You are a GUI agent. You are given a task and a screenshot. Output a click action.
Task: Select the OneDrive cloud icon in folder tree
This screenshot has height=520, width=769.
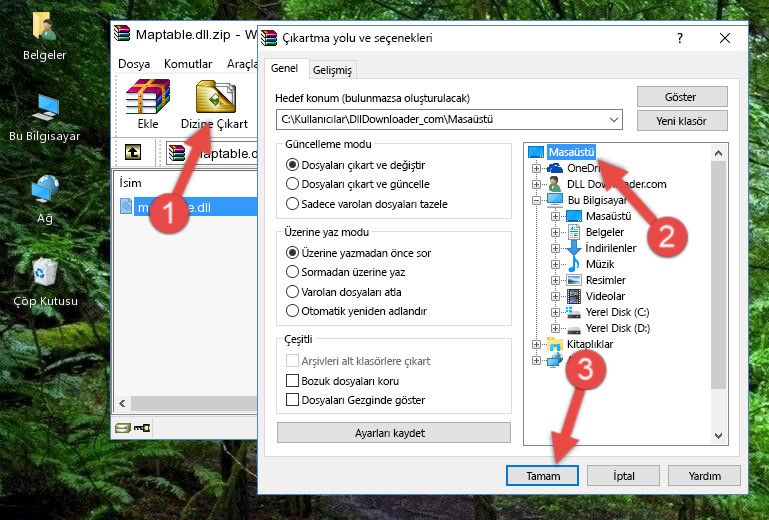click(555, 168)
